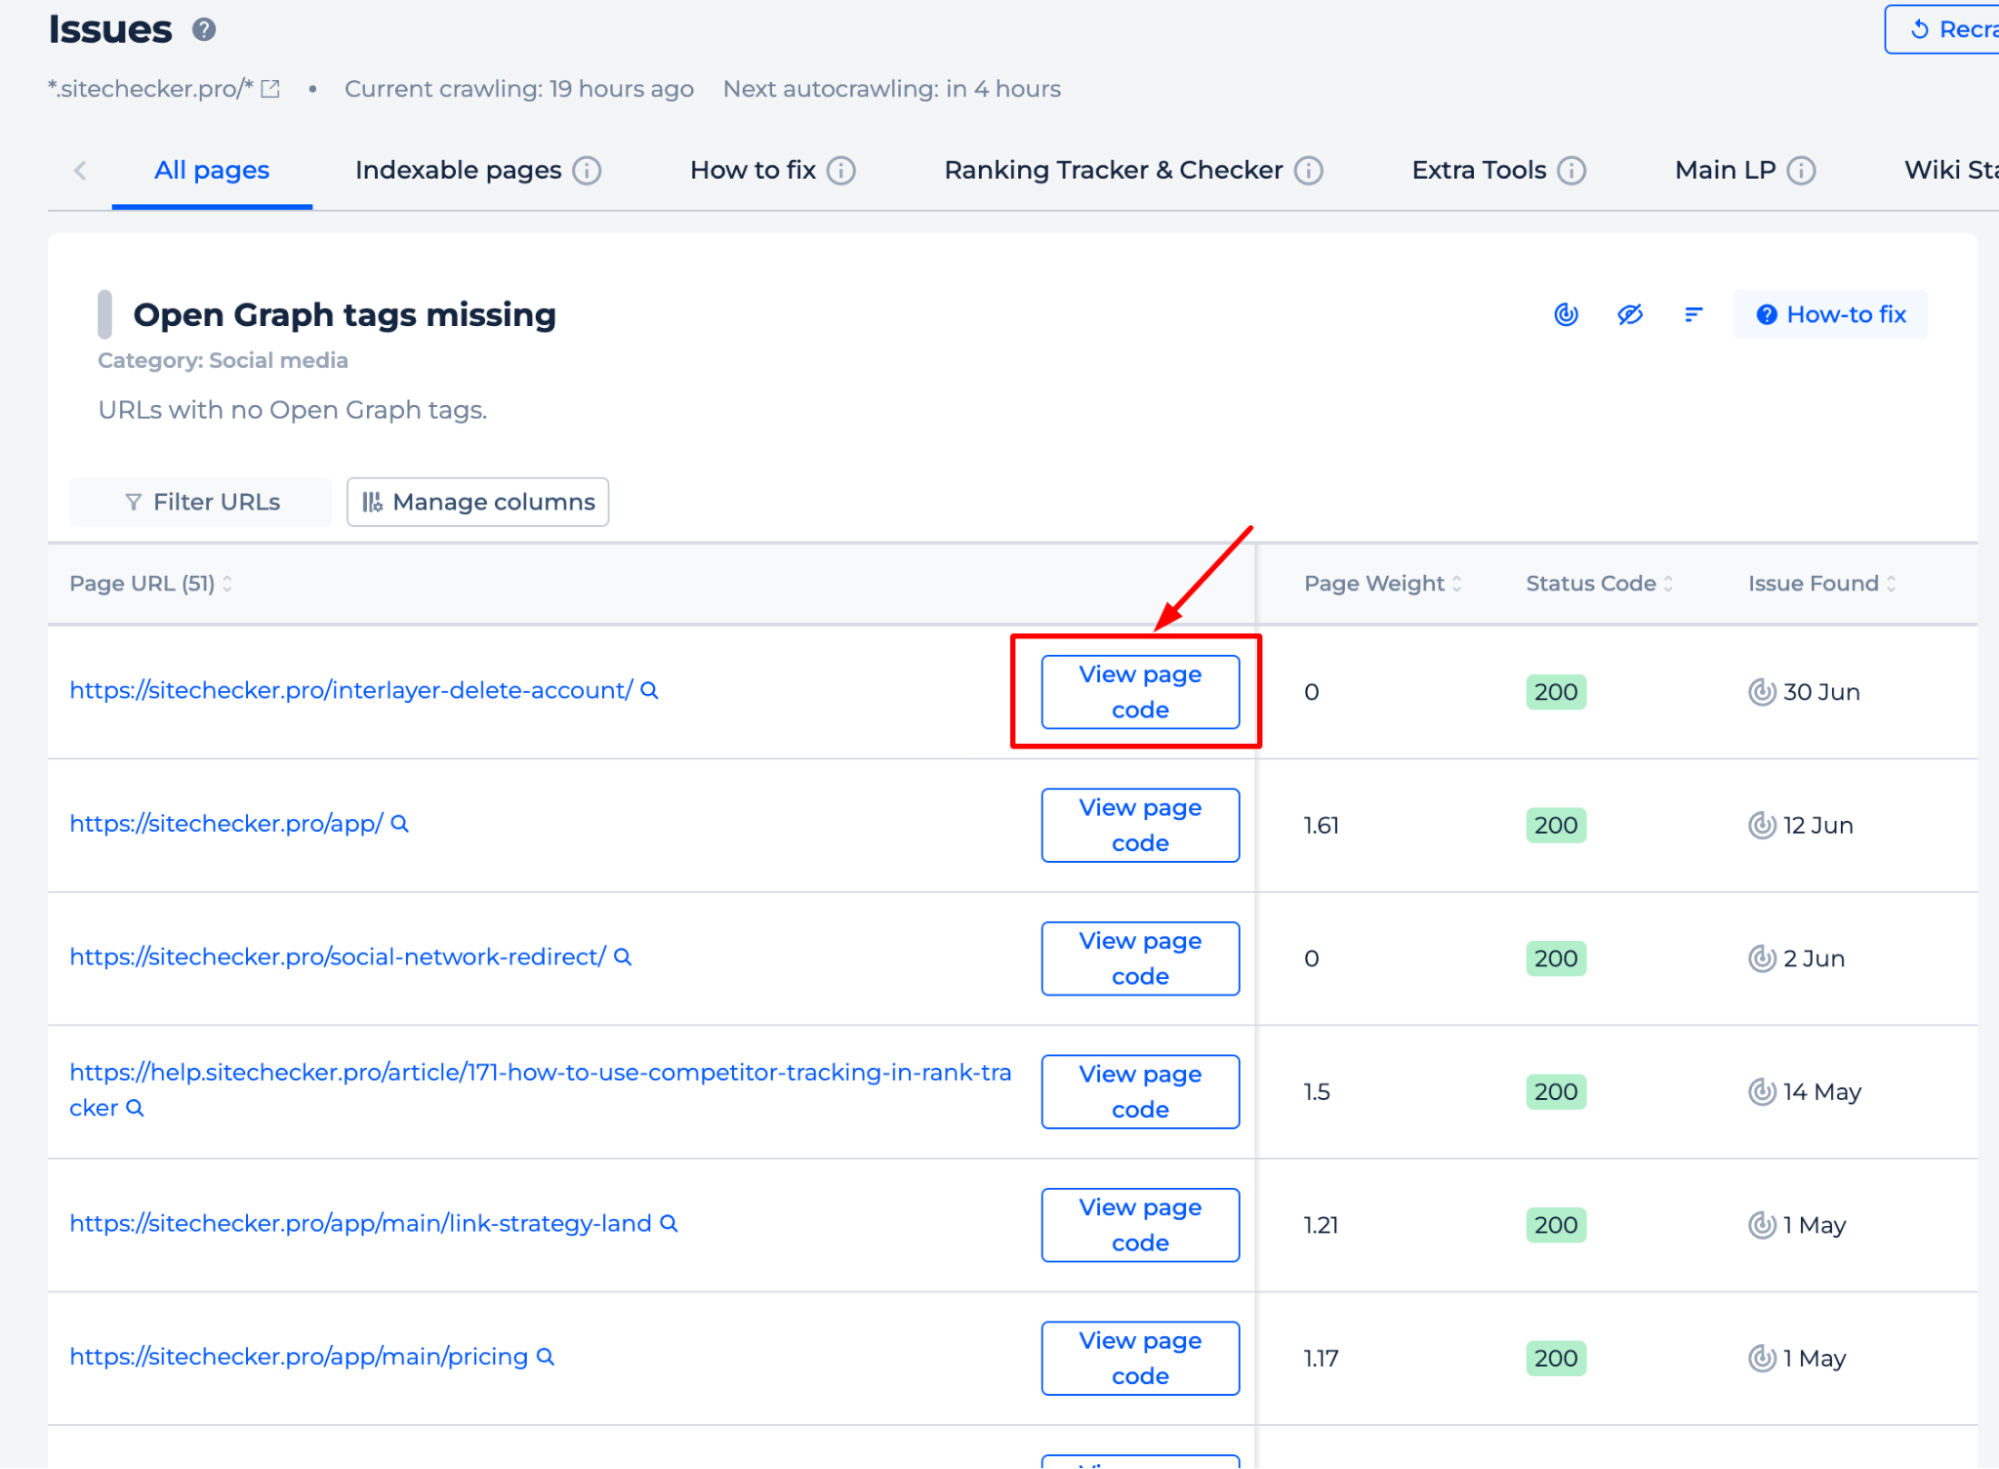Click the magnifier icon after sitechecker.pro/app/ URL
The height and width of the screenshot is (1469, 1999).
click(x=400, y=824)
